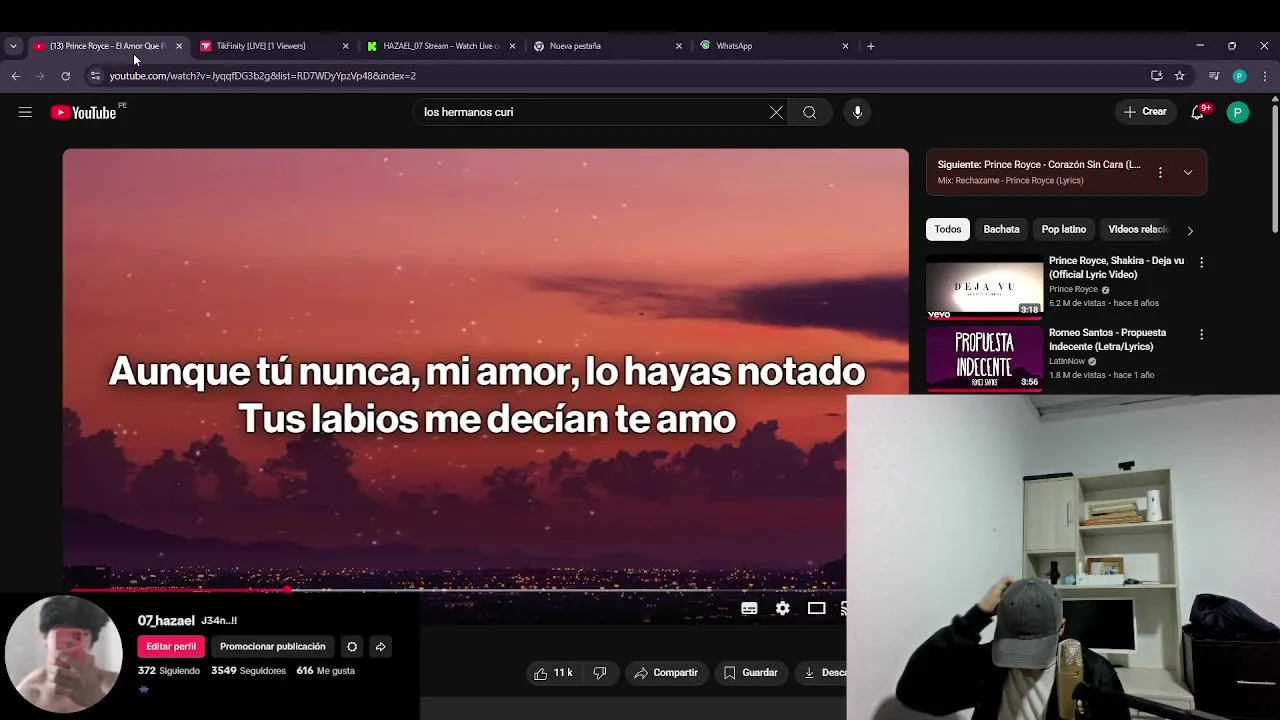Toggle theater mode in the player

point(817,608)
